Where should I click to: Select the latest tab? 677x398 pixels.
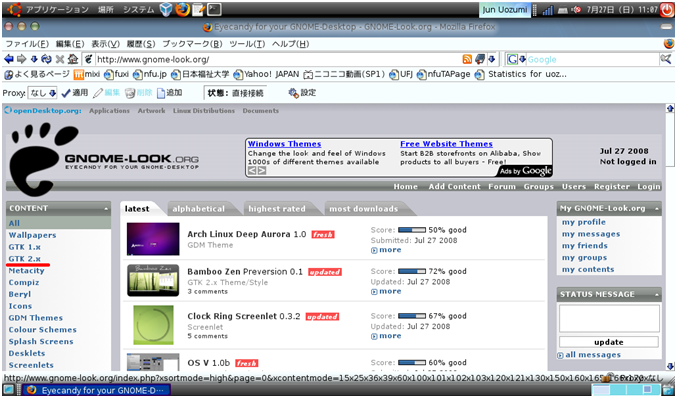click(x=137, y=209)
